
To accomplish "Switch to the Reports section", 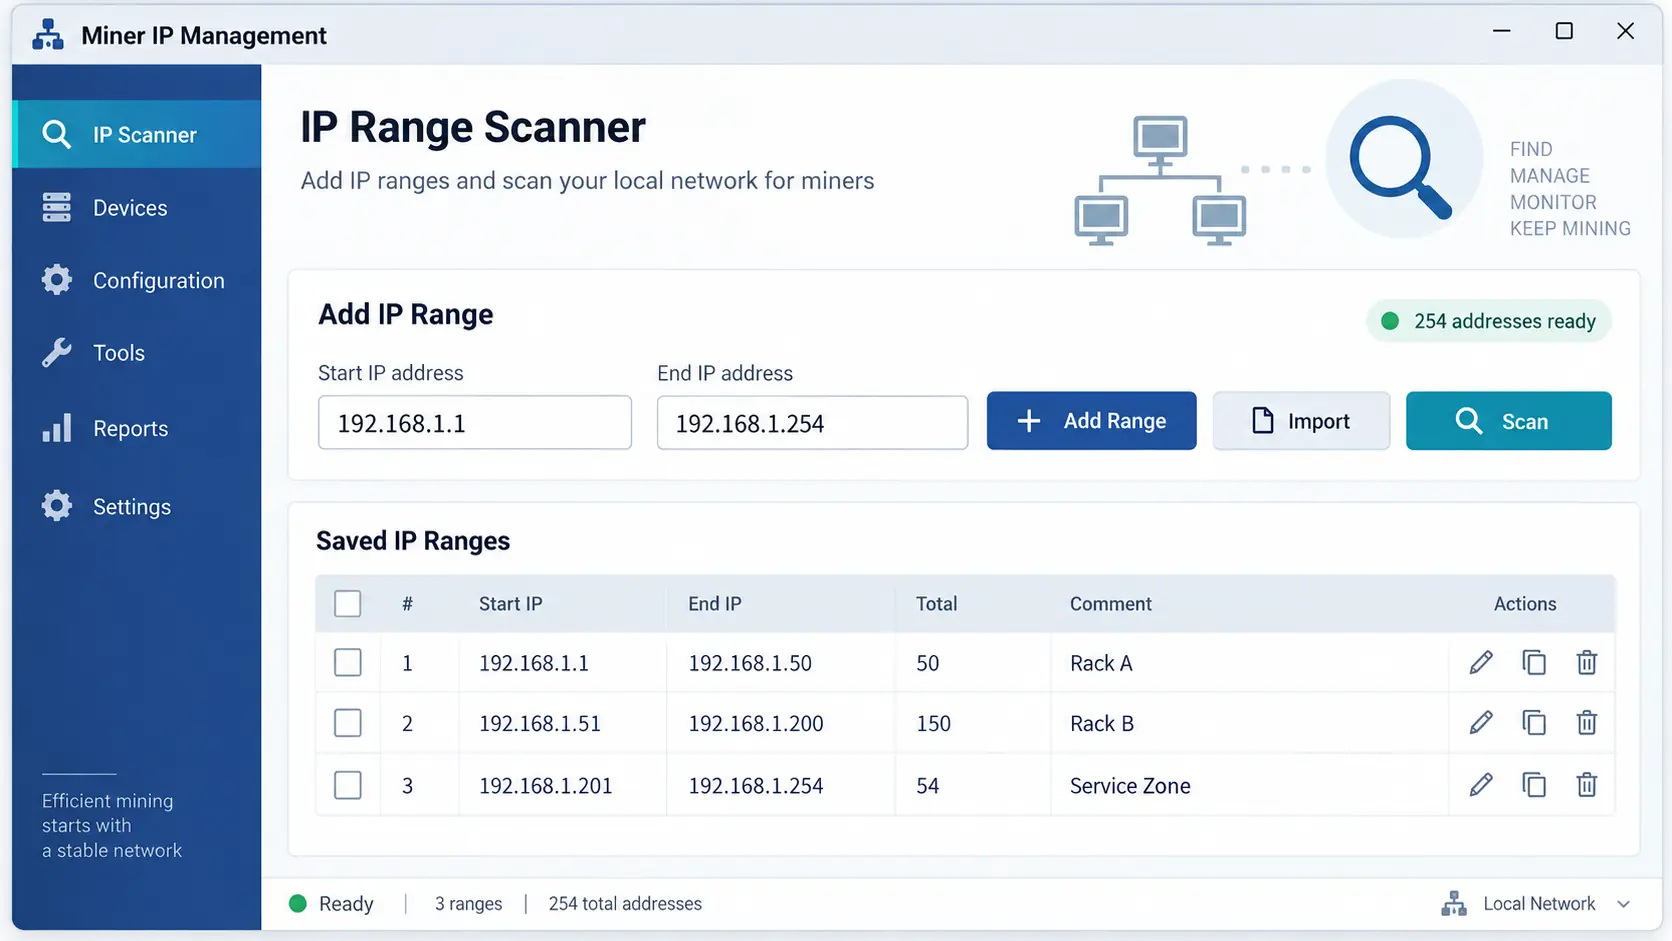I will [137, 428].
